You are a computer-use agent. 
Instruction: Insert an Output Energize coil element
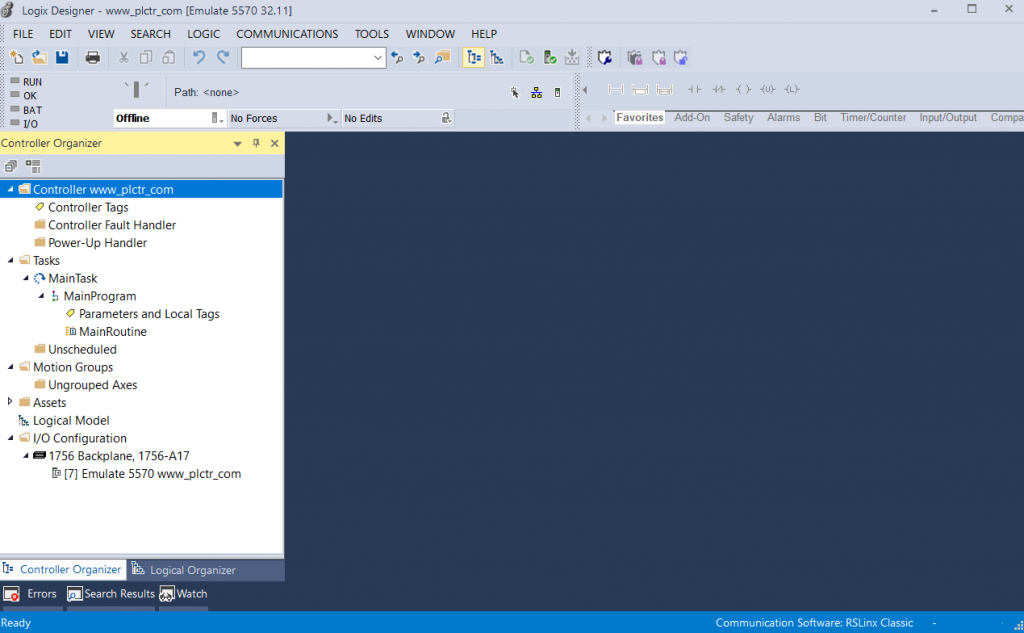742,89
